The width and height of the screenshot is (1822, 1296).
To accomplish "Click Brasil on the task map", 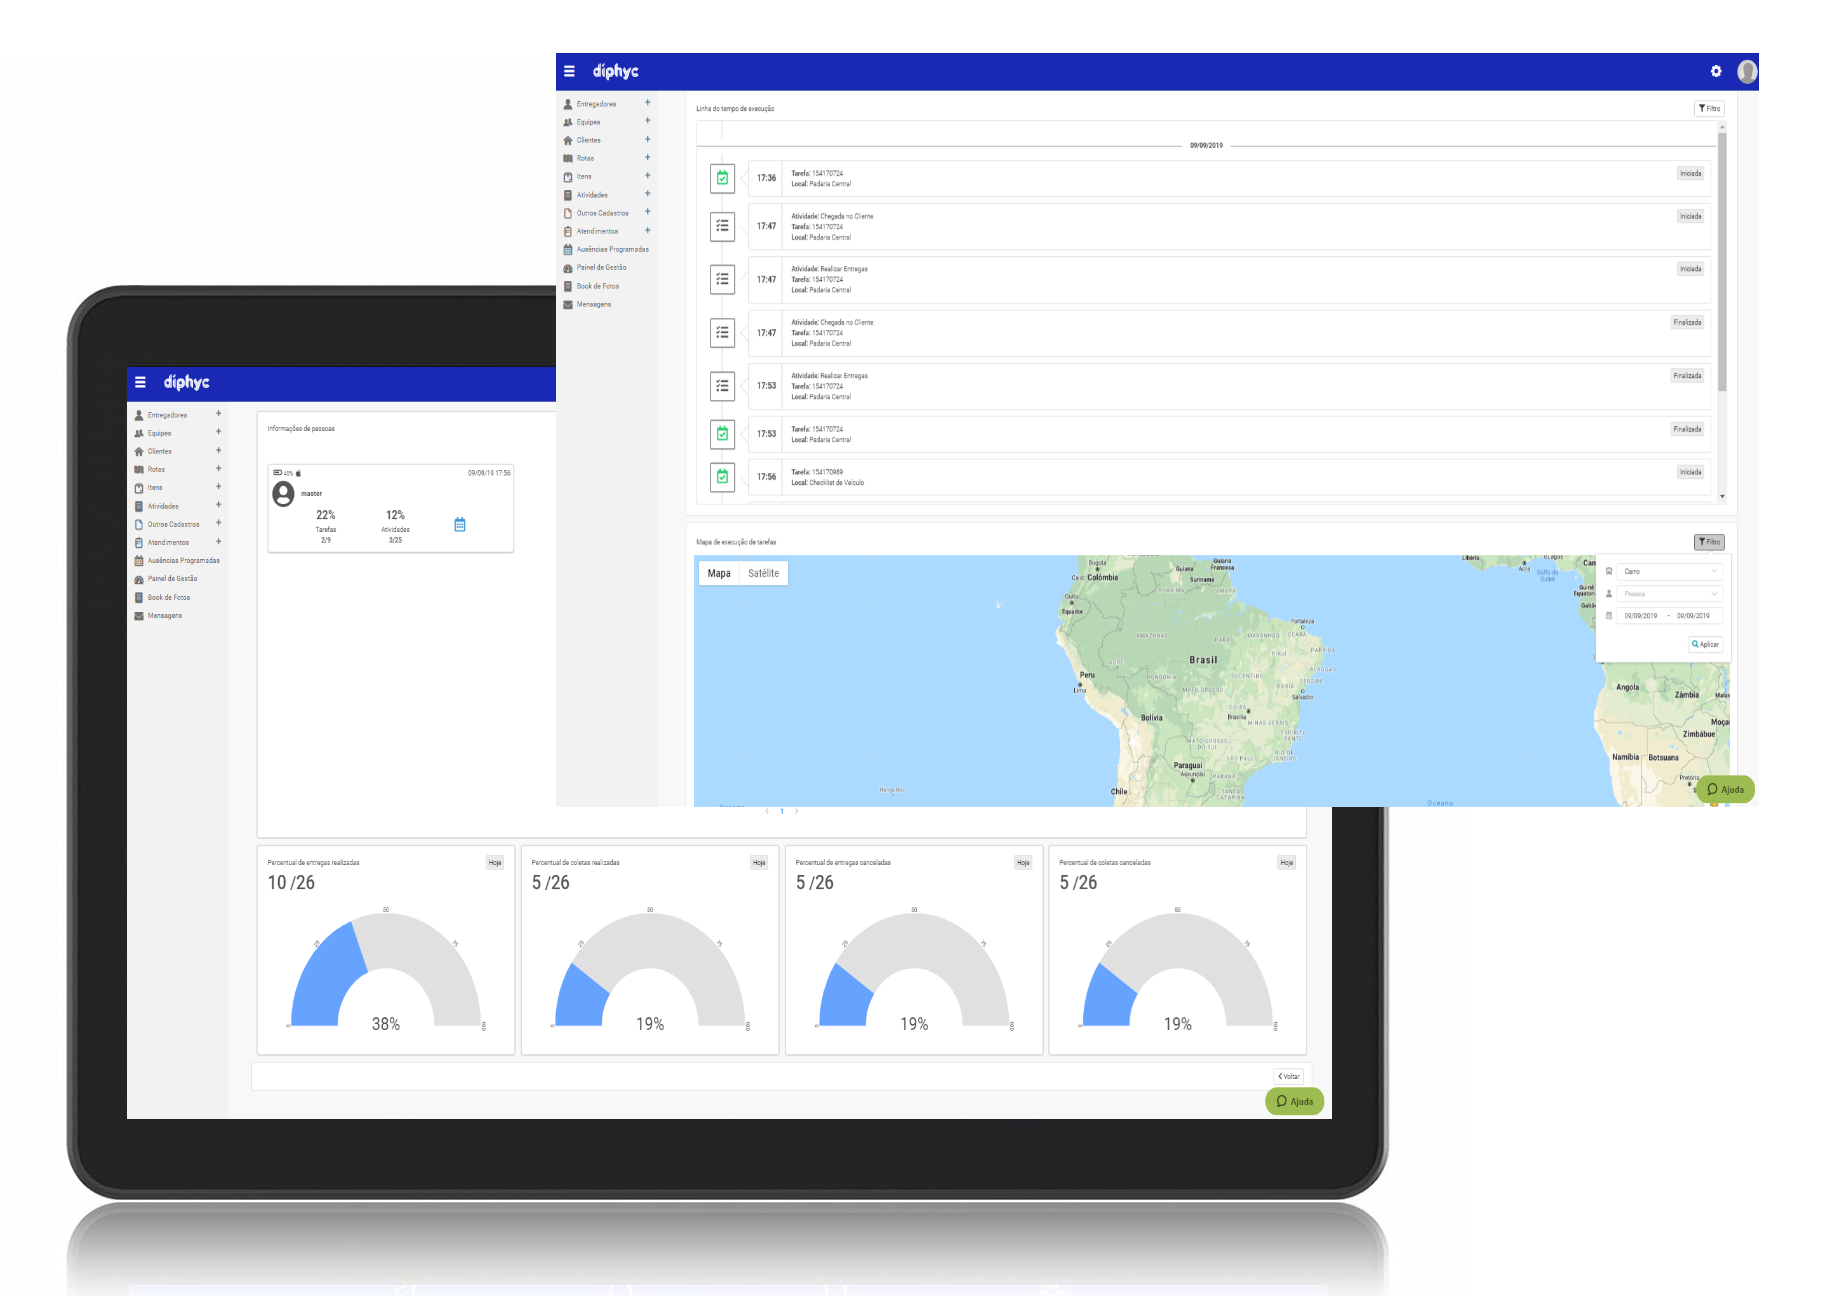I will pos(1203,660).
